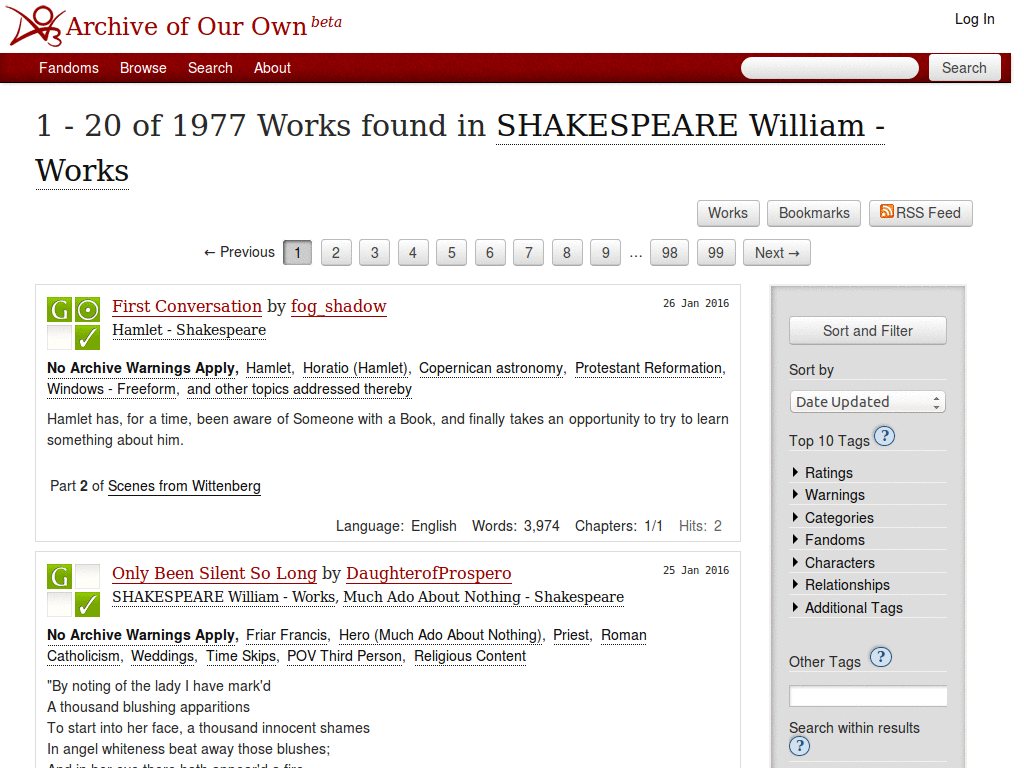This screenshot has width=1024, height=768.
Task: Click the Time Skips tag
Action: pos(241,656)
